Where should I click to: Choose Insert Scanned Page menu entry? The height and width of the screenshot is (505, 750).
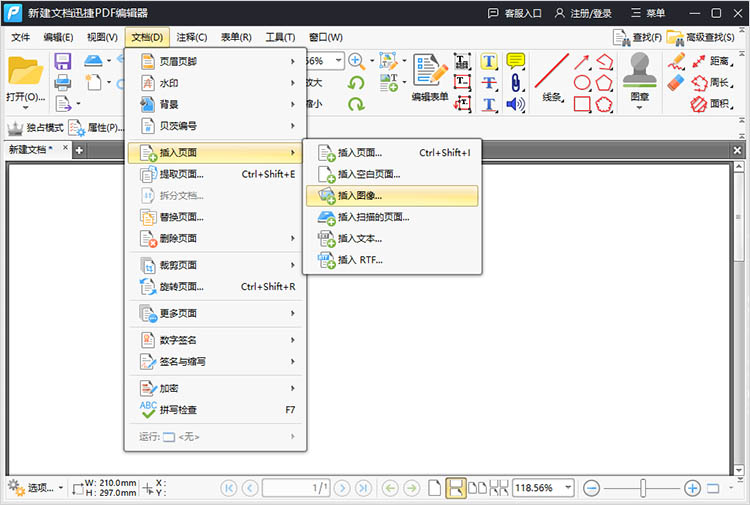click(x=392, y=217)
